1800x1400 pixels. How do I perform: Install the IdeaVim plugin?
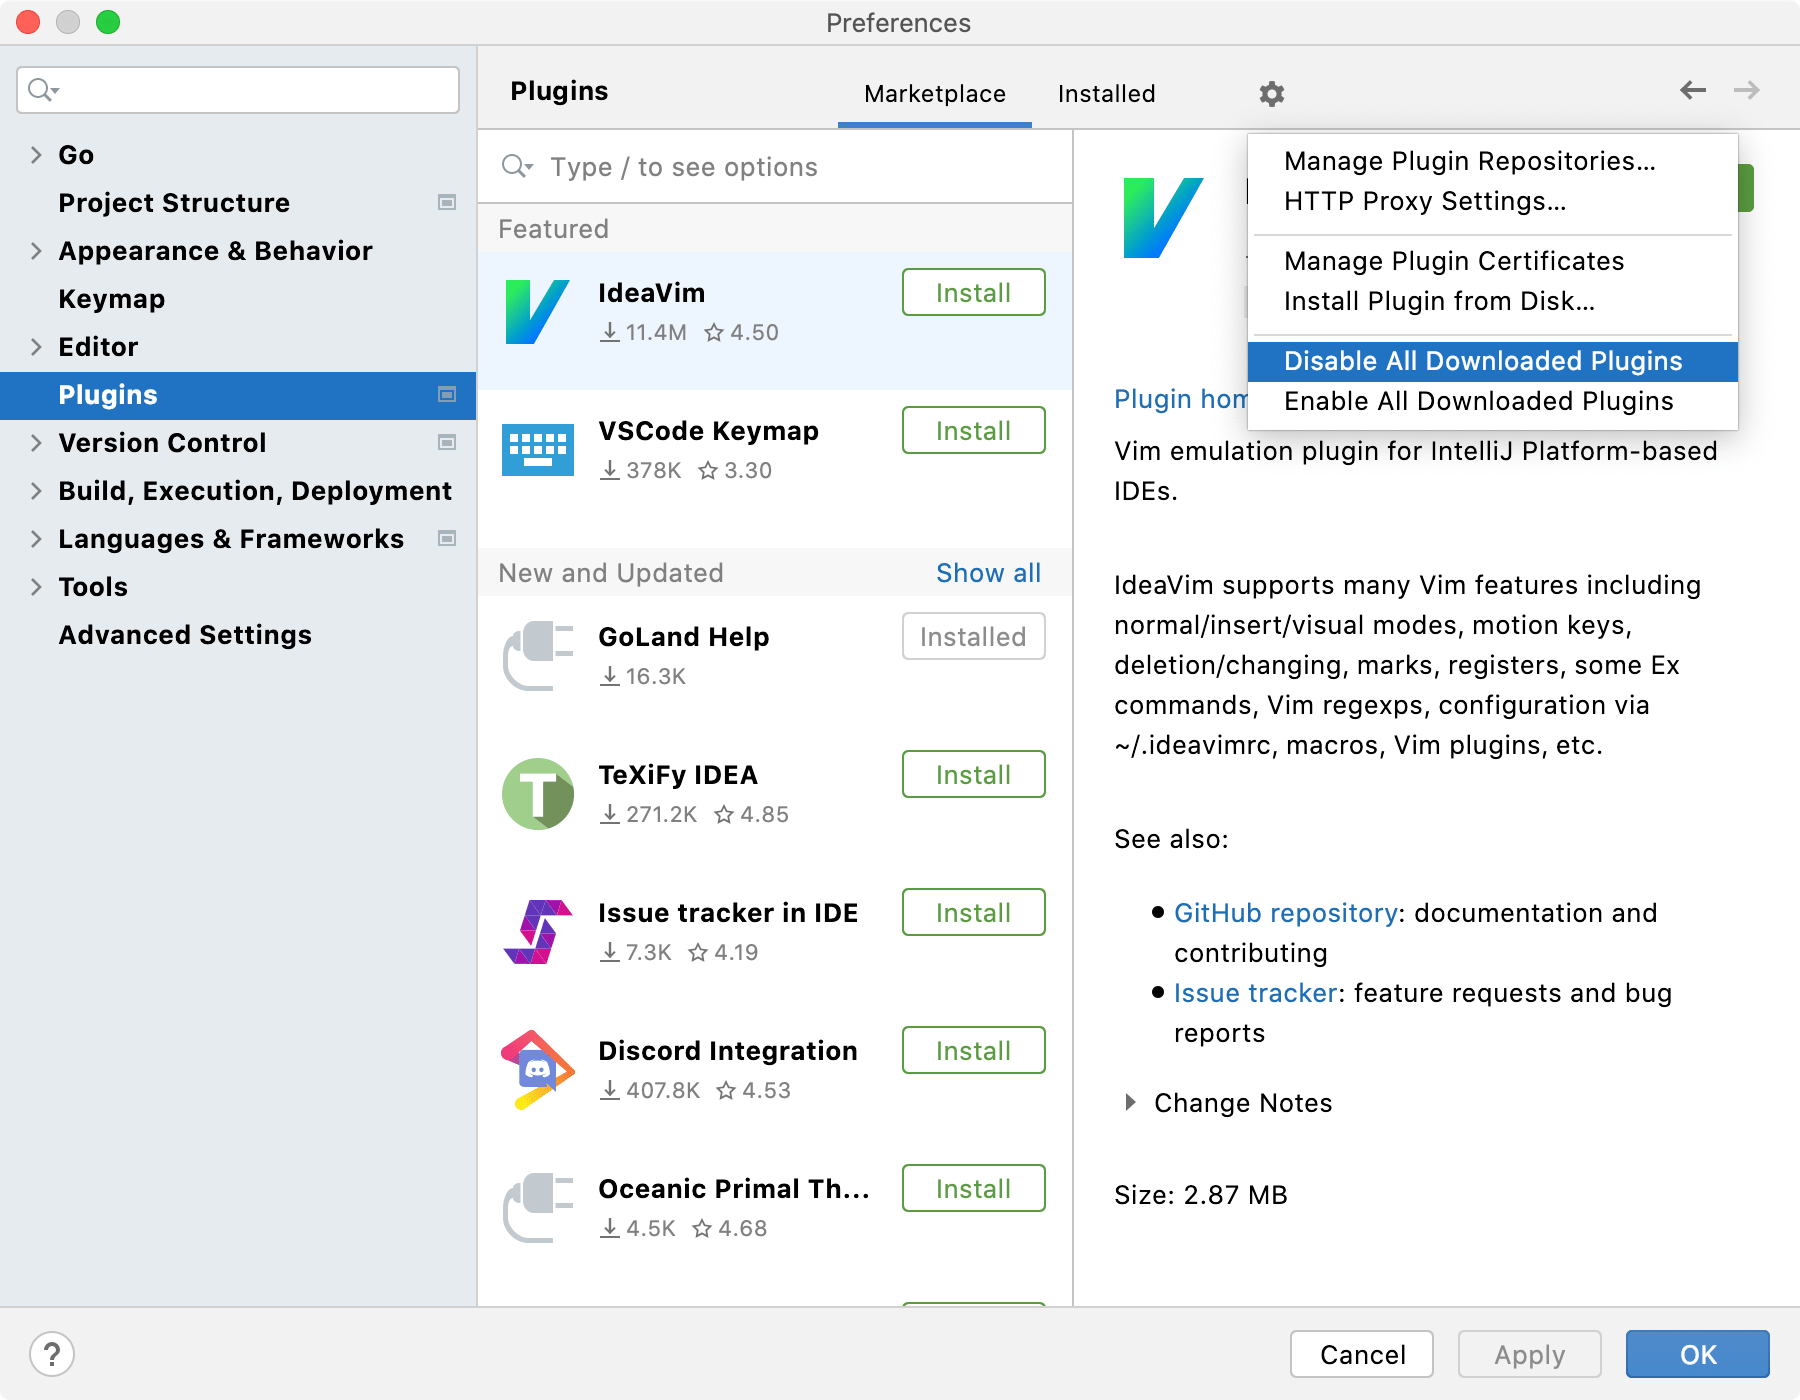pyautogui.click(x=972, y=292)
